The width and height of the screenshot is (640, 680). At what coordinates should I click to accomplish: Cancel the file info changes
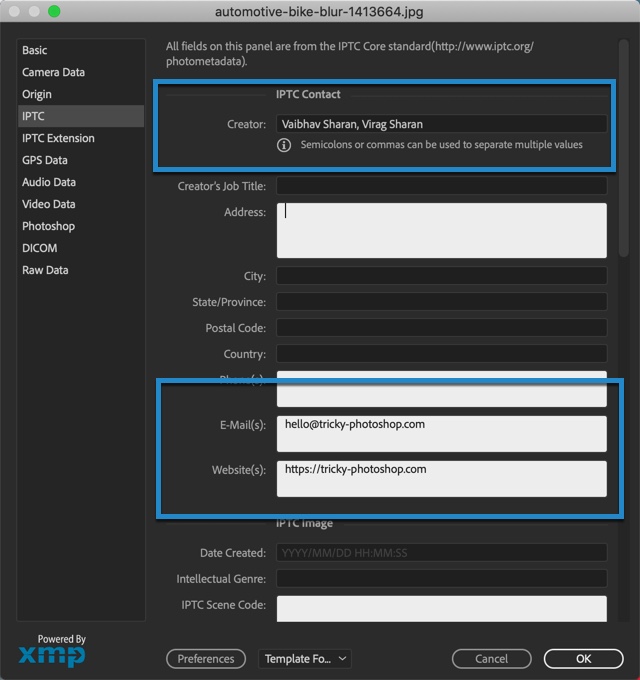(491, 659)
